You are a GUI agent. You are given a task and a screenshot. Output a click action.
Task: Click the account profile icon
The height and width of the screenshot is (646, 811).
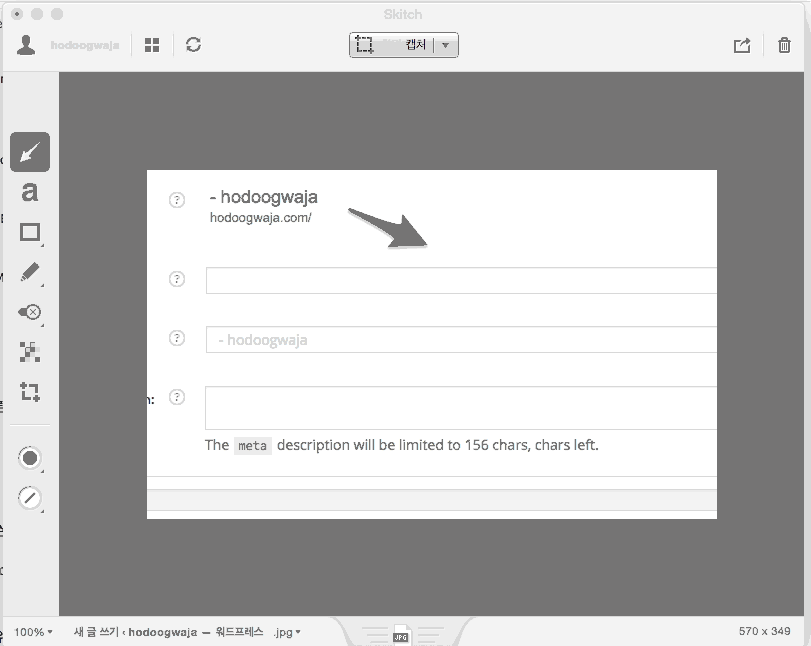click(25, 45)
